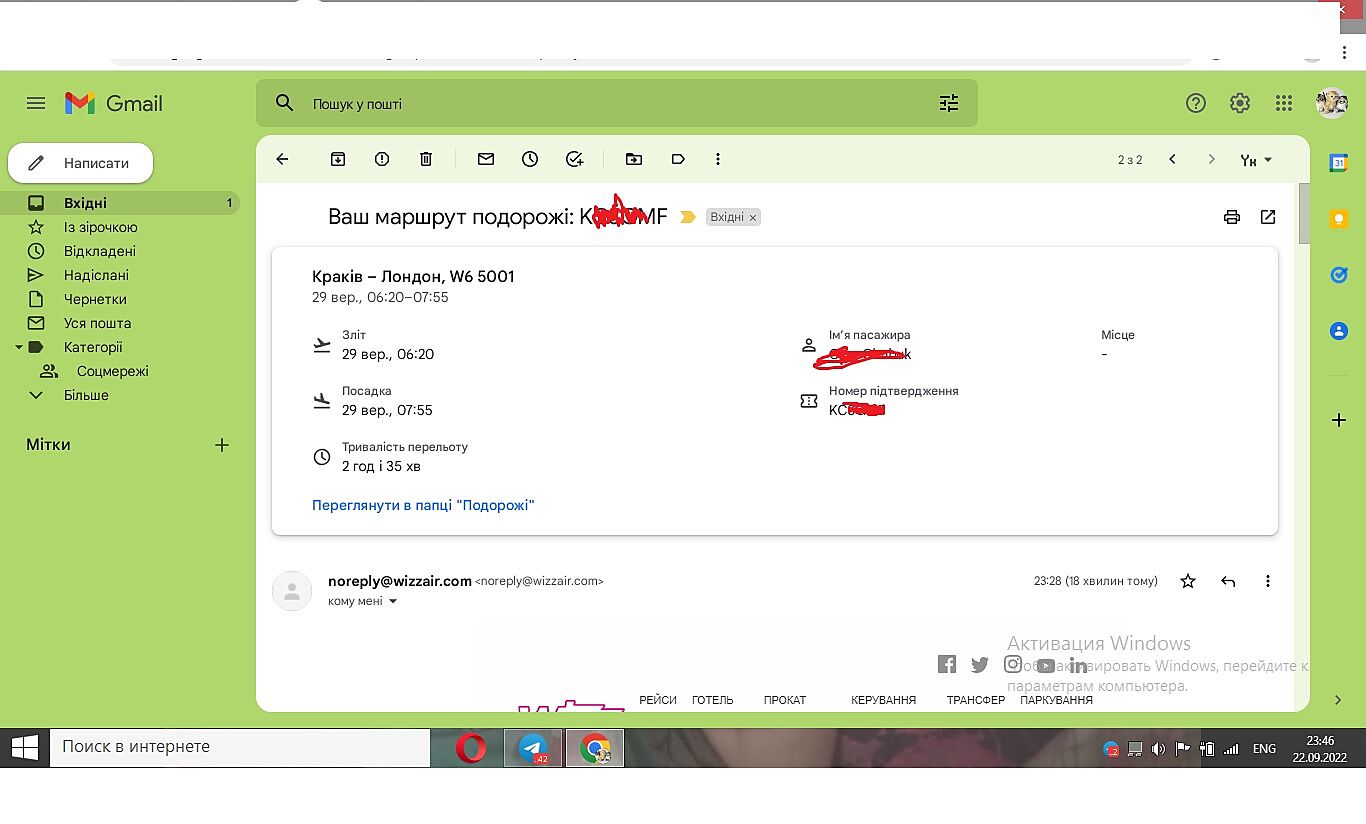Snooze this email with the clock icon

pos(530,159)
